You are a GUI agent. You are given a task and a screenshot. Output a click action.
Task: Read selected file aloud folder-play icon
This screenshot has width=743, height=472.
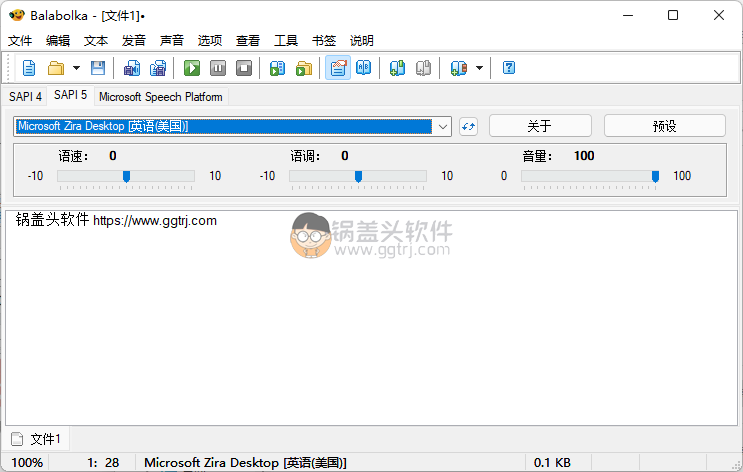(304, 68)
